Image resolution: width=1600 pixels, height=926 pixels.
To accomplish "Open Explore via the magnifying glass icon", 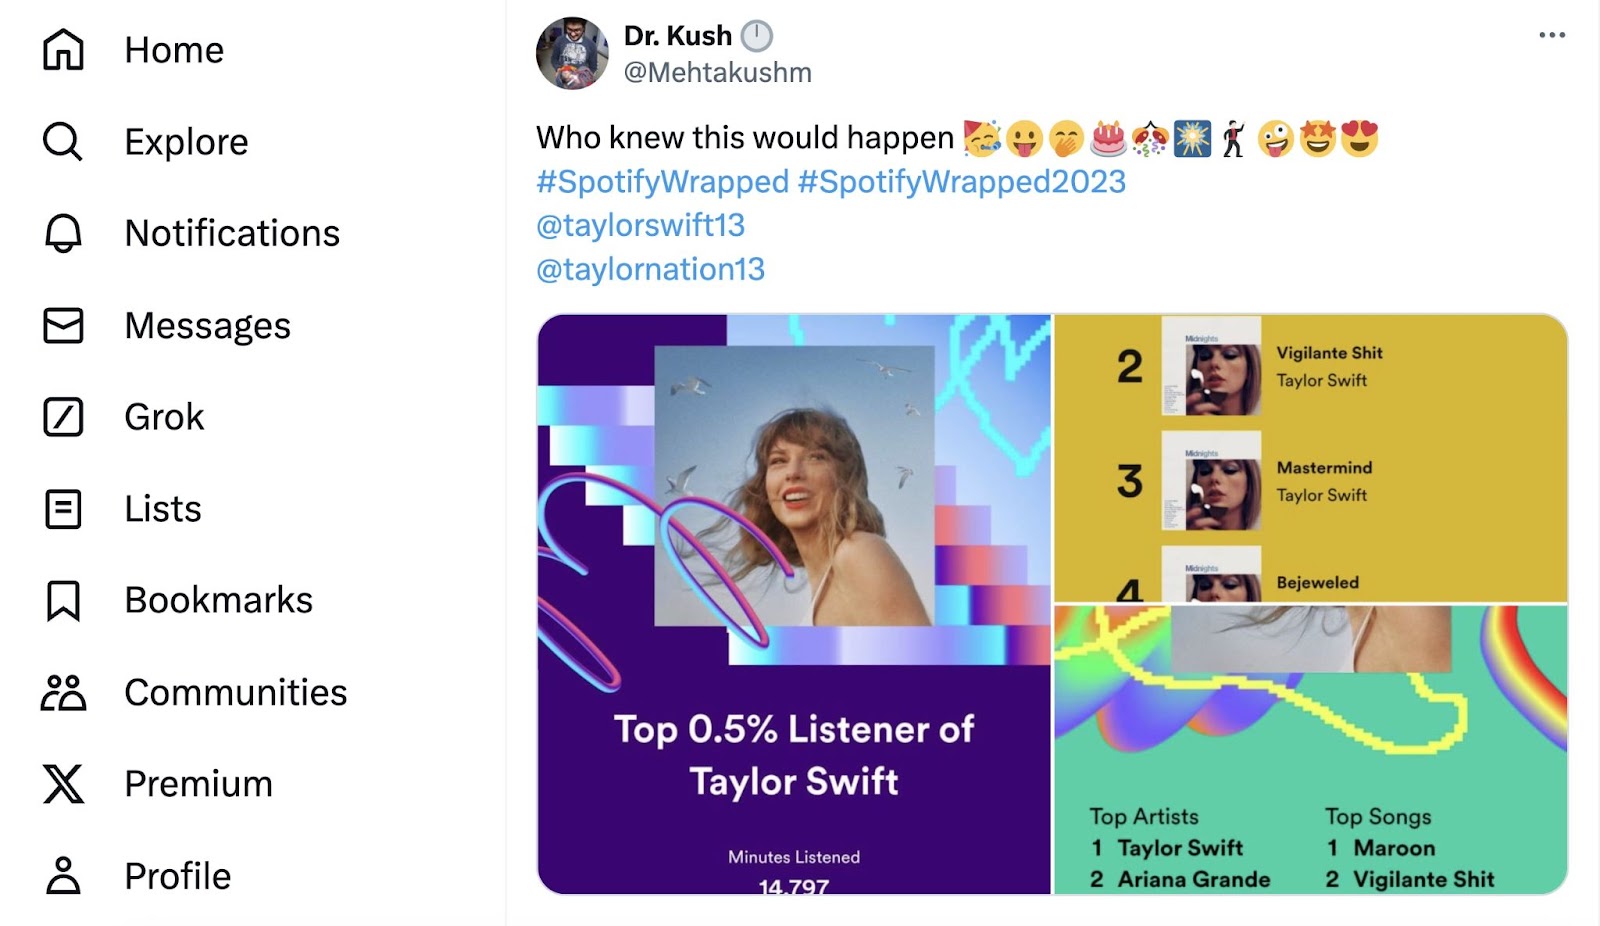I will click(62, 141).
